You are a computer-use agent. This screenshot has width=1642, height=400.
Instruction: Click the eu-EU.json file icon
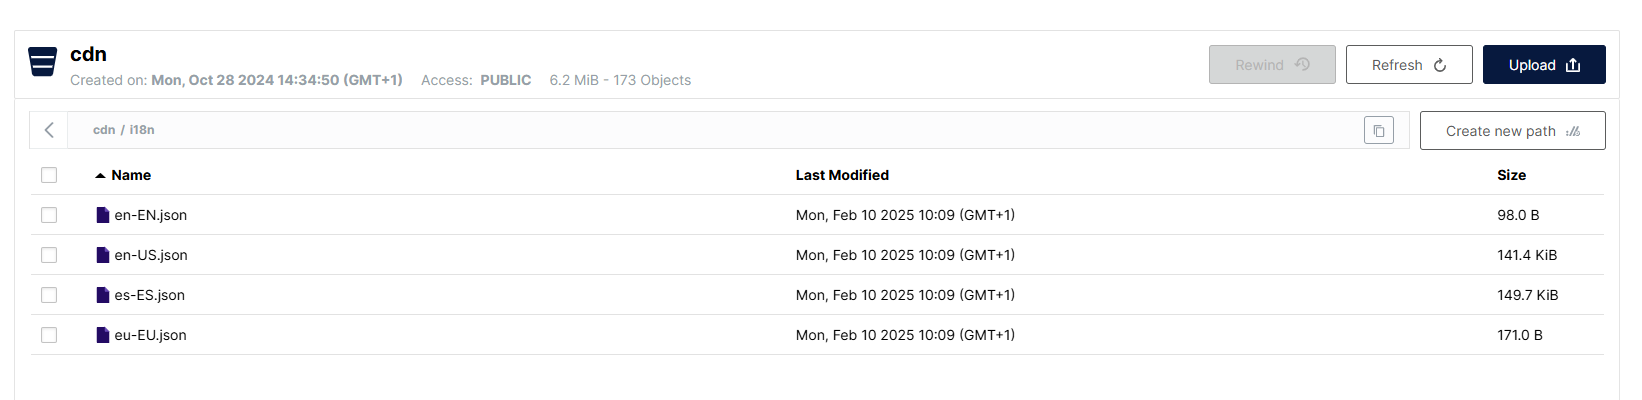click(x=102, y=335)
